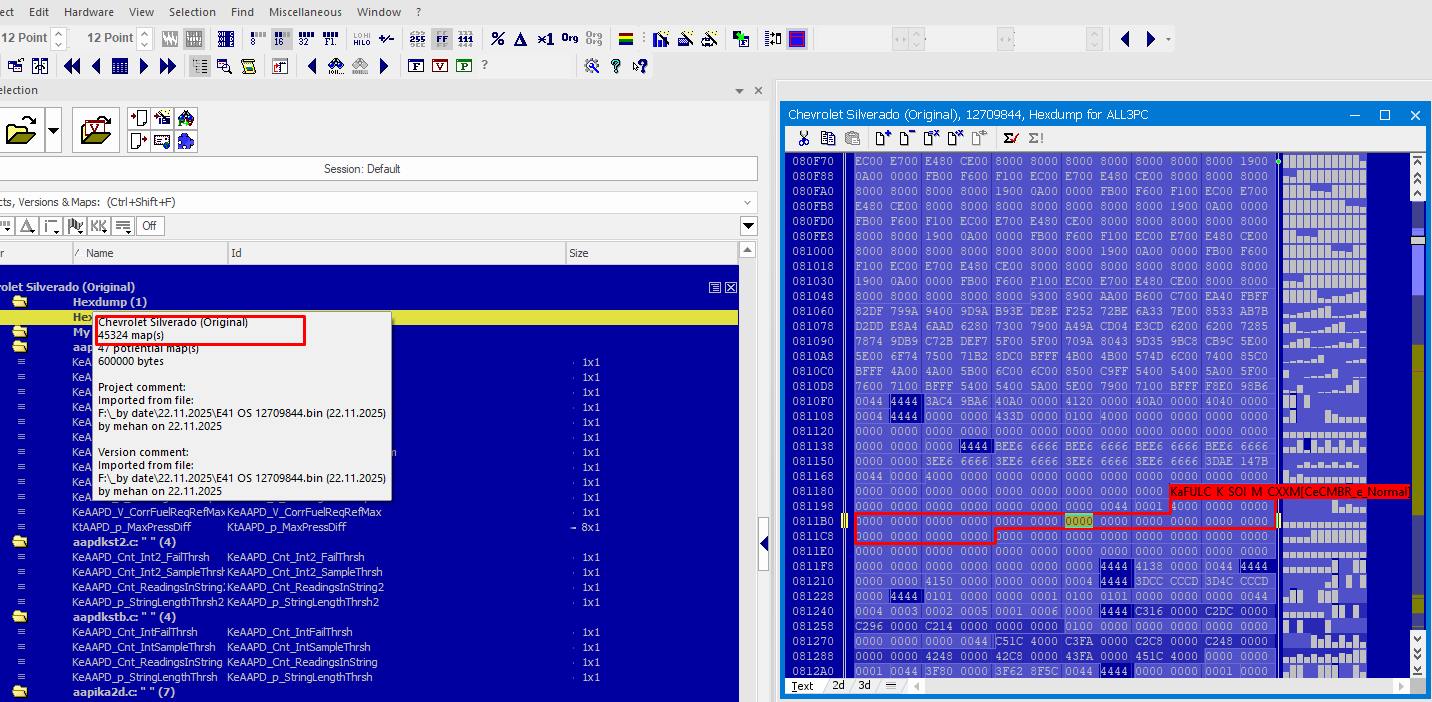Expand the open project folder dropdown arrow
This screenshot has width=1432, height=702.
click(x=53, y=131)
